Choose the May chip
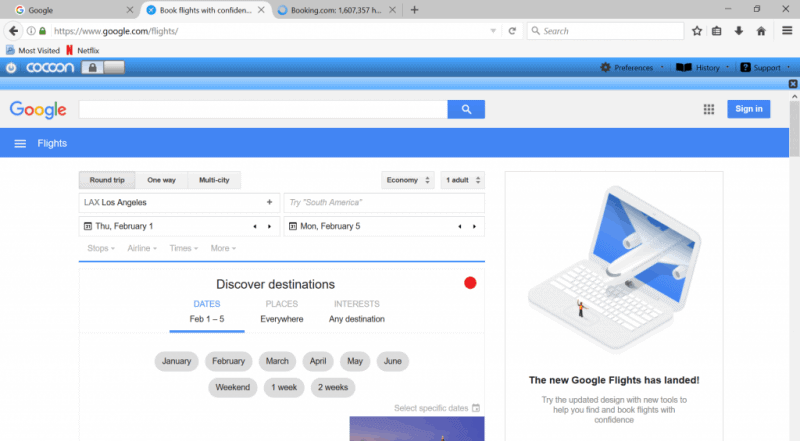The image size is (800, 441). (355, 361)
